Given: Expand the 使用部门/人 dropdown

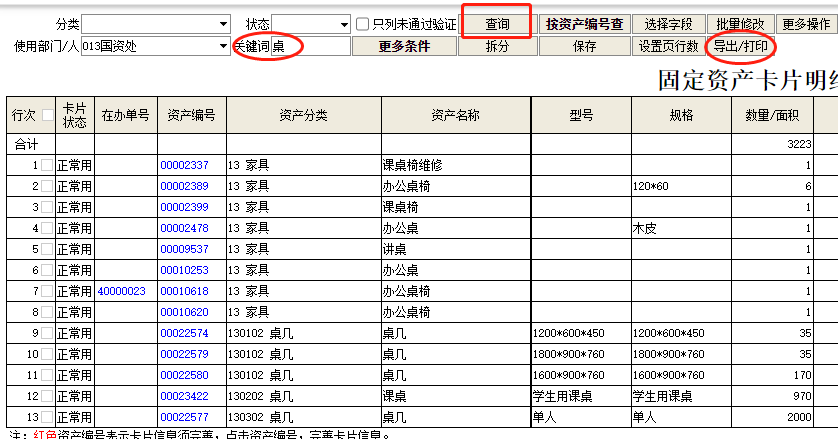Looking at the screenshot, I should click(223, 46).
